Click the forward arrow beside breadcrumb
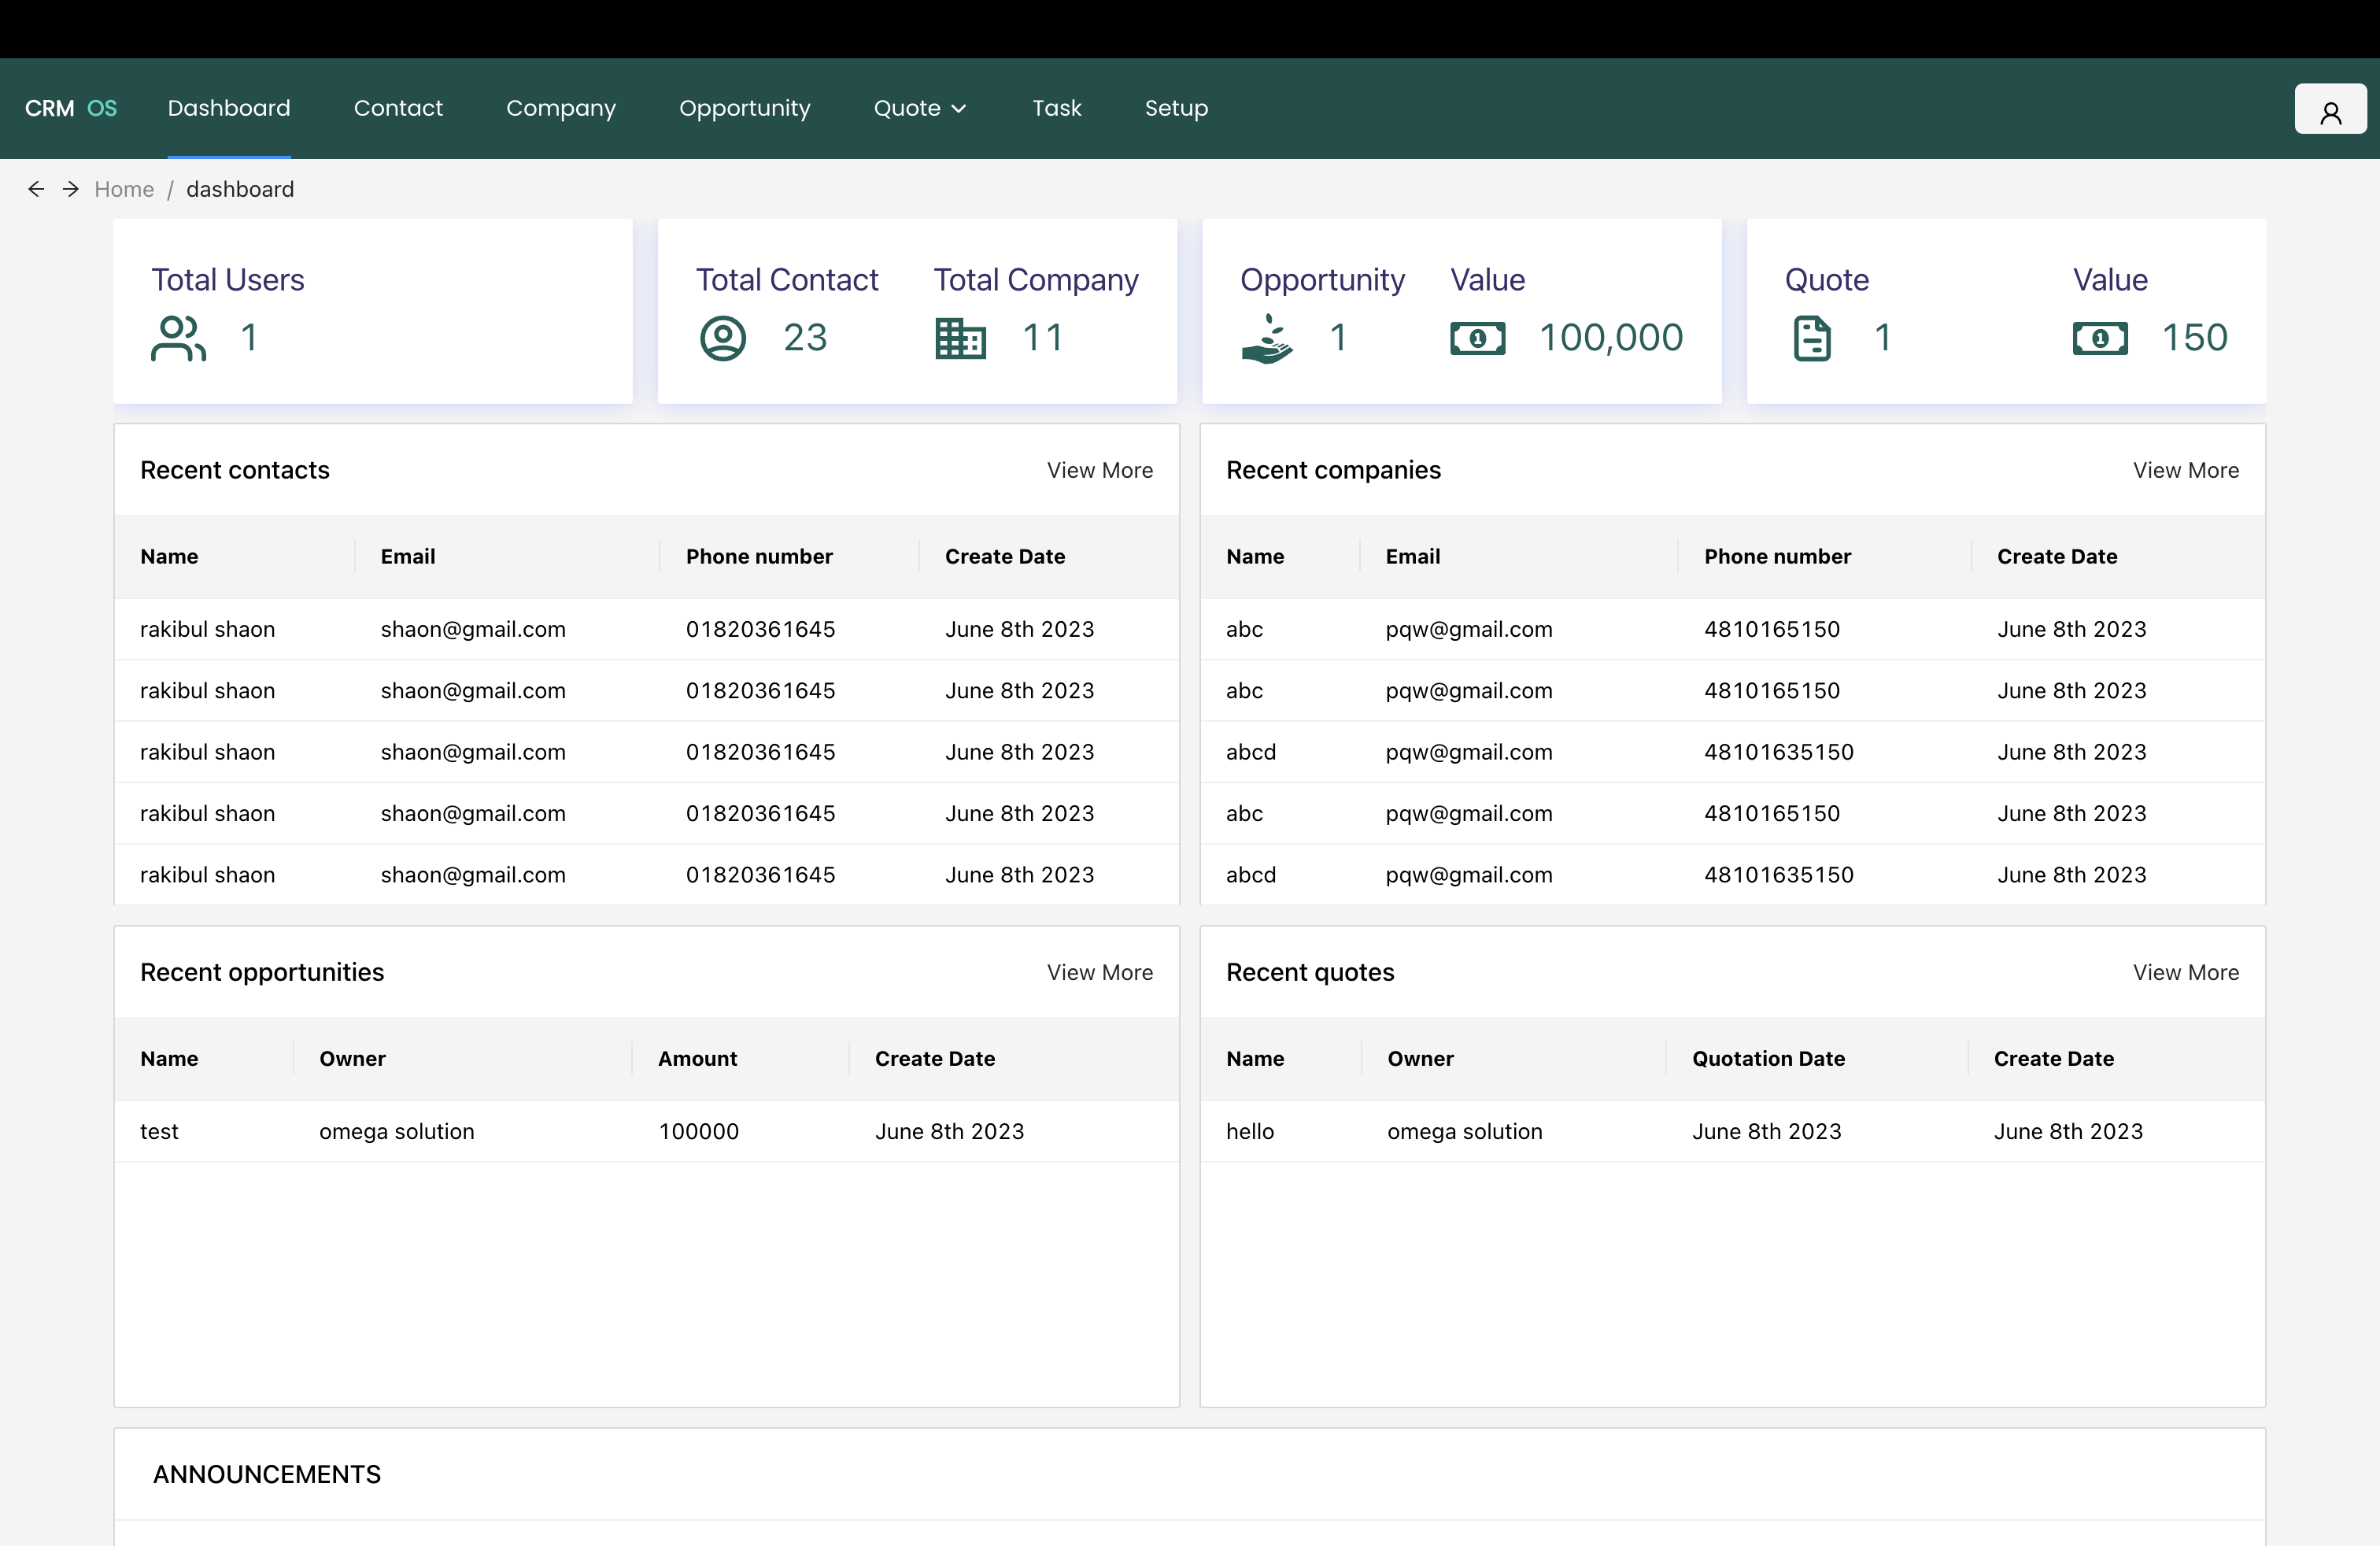The image size is (2380, 1546). point(70,189)
